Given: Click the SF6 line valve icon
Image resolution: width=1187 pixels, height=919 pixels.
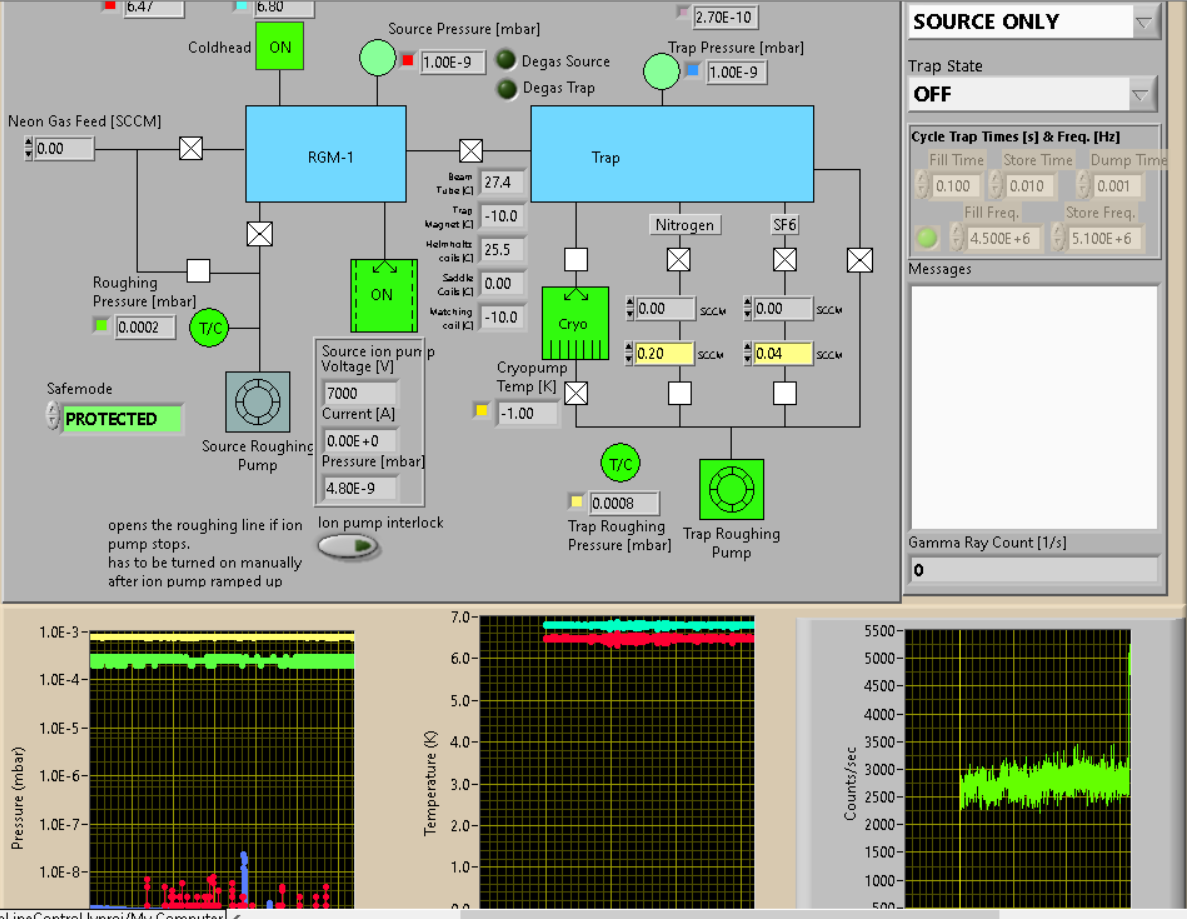Looking at the screenshot, I should pos(785,260).
